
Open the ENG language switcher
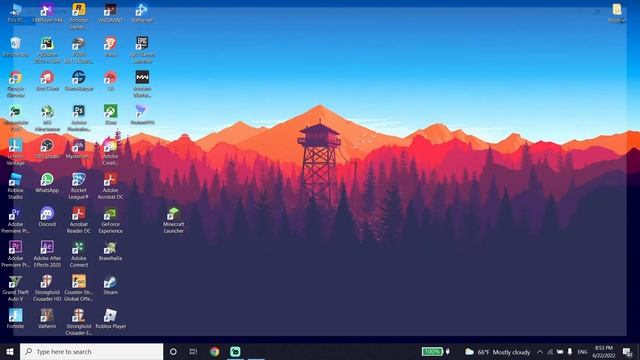pos(582,352)
